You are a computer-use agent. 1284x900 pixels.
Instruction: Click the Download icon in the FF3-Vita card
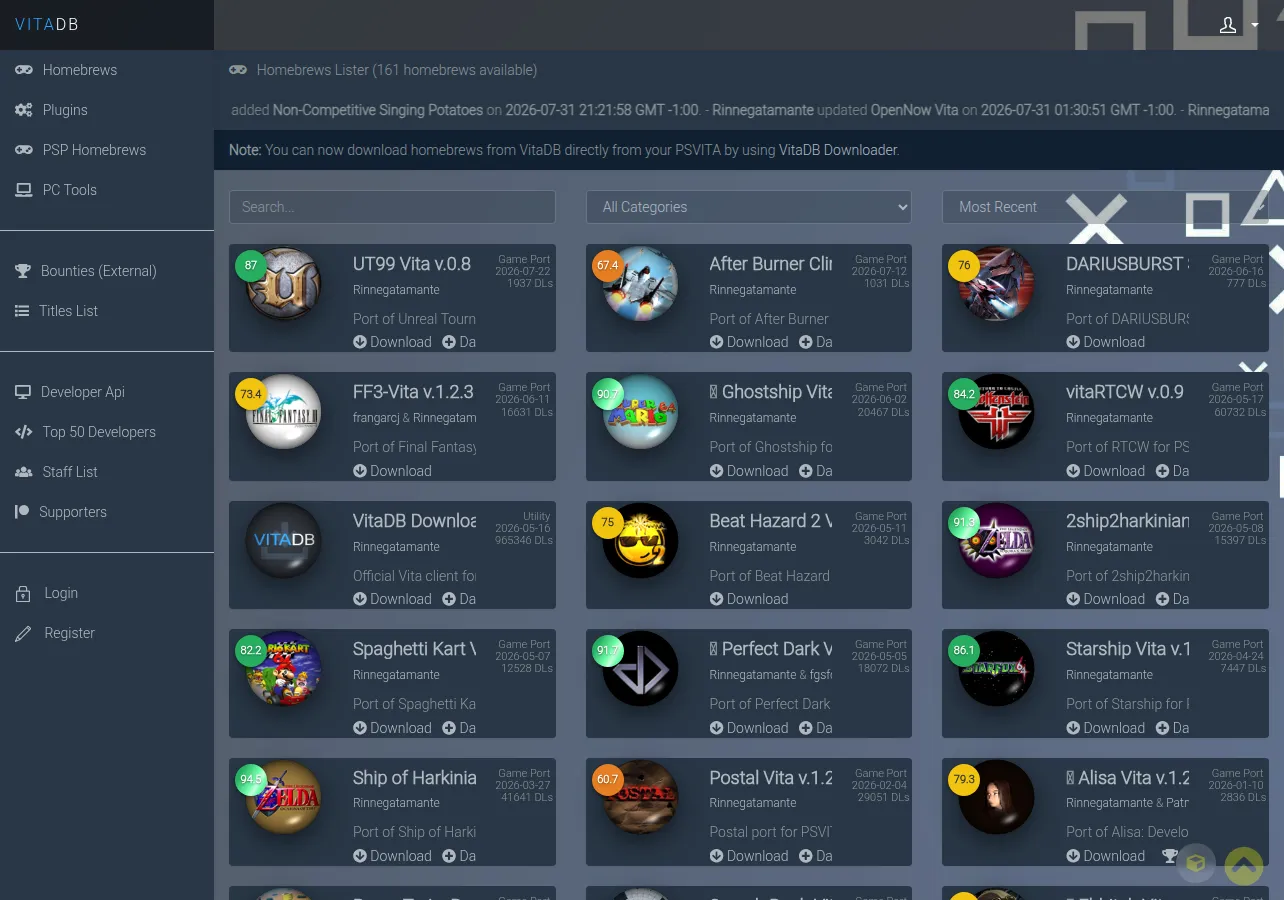(360, 471)
